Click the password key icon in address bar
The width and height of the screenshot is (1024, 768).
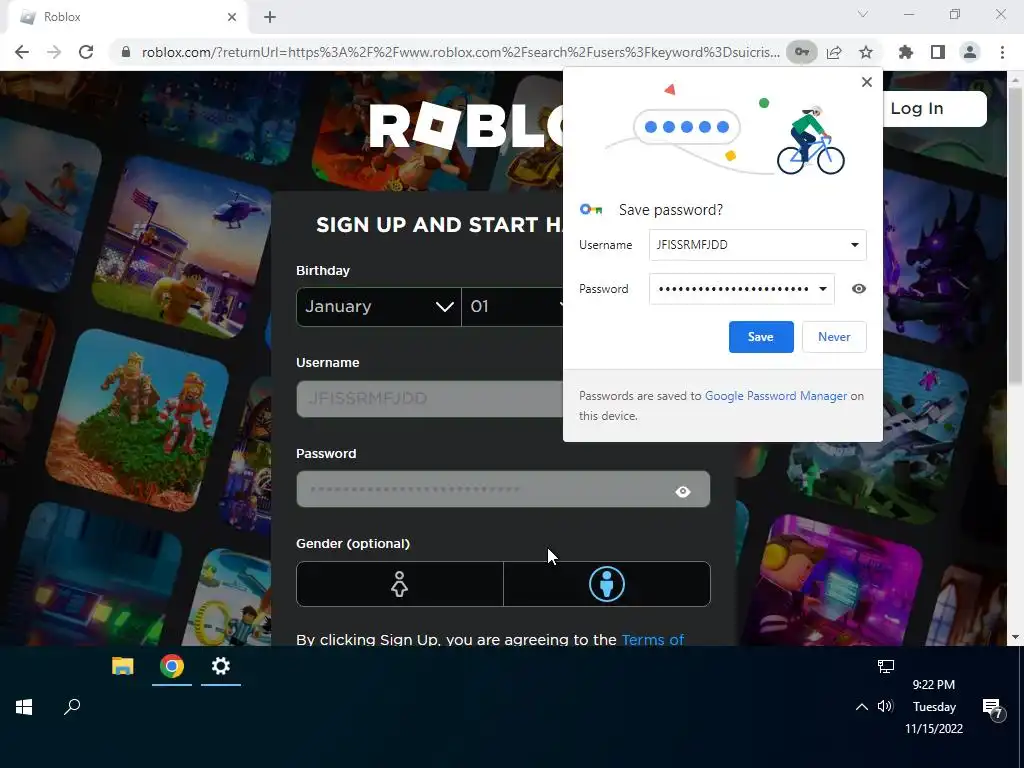[x=801, y=52]
